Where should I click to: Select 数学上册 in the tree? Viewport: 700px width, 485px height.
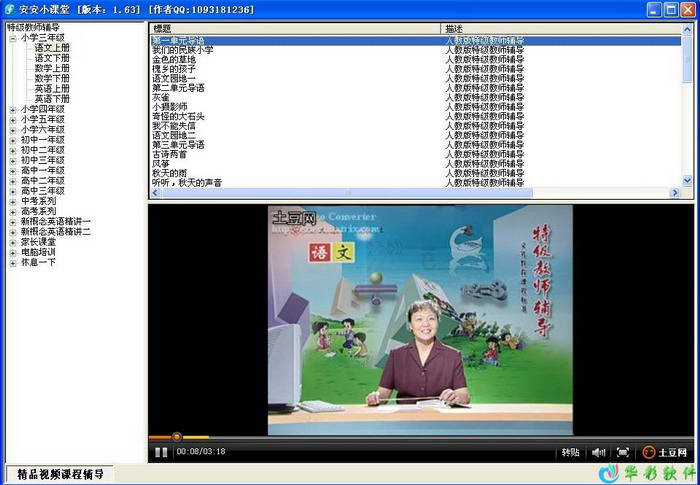point(52,68)
